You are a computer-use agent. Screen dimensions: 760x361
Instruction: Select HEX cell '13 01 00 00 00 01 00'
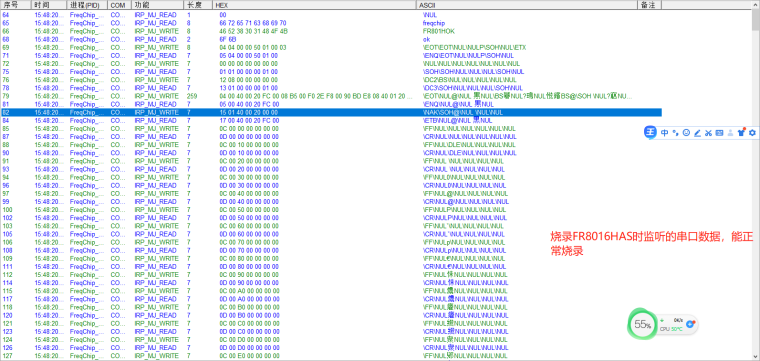coord(248,88)
